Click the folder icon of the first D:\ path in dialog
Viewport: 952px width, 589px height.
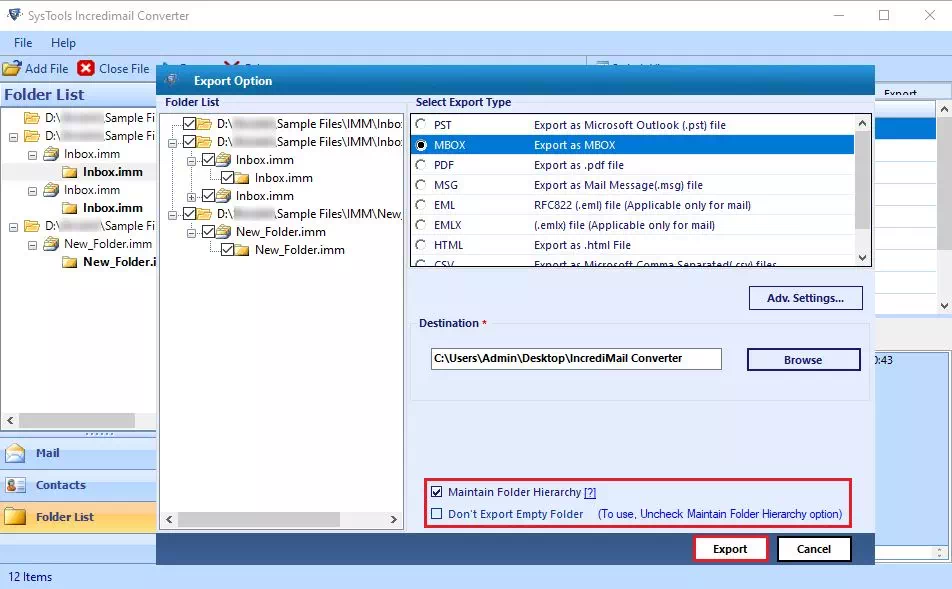(205, 124)
